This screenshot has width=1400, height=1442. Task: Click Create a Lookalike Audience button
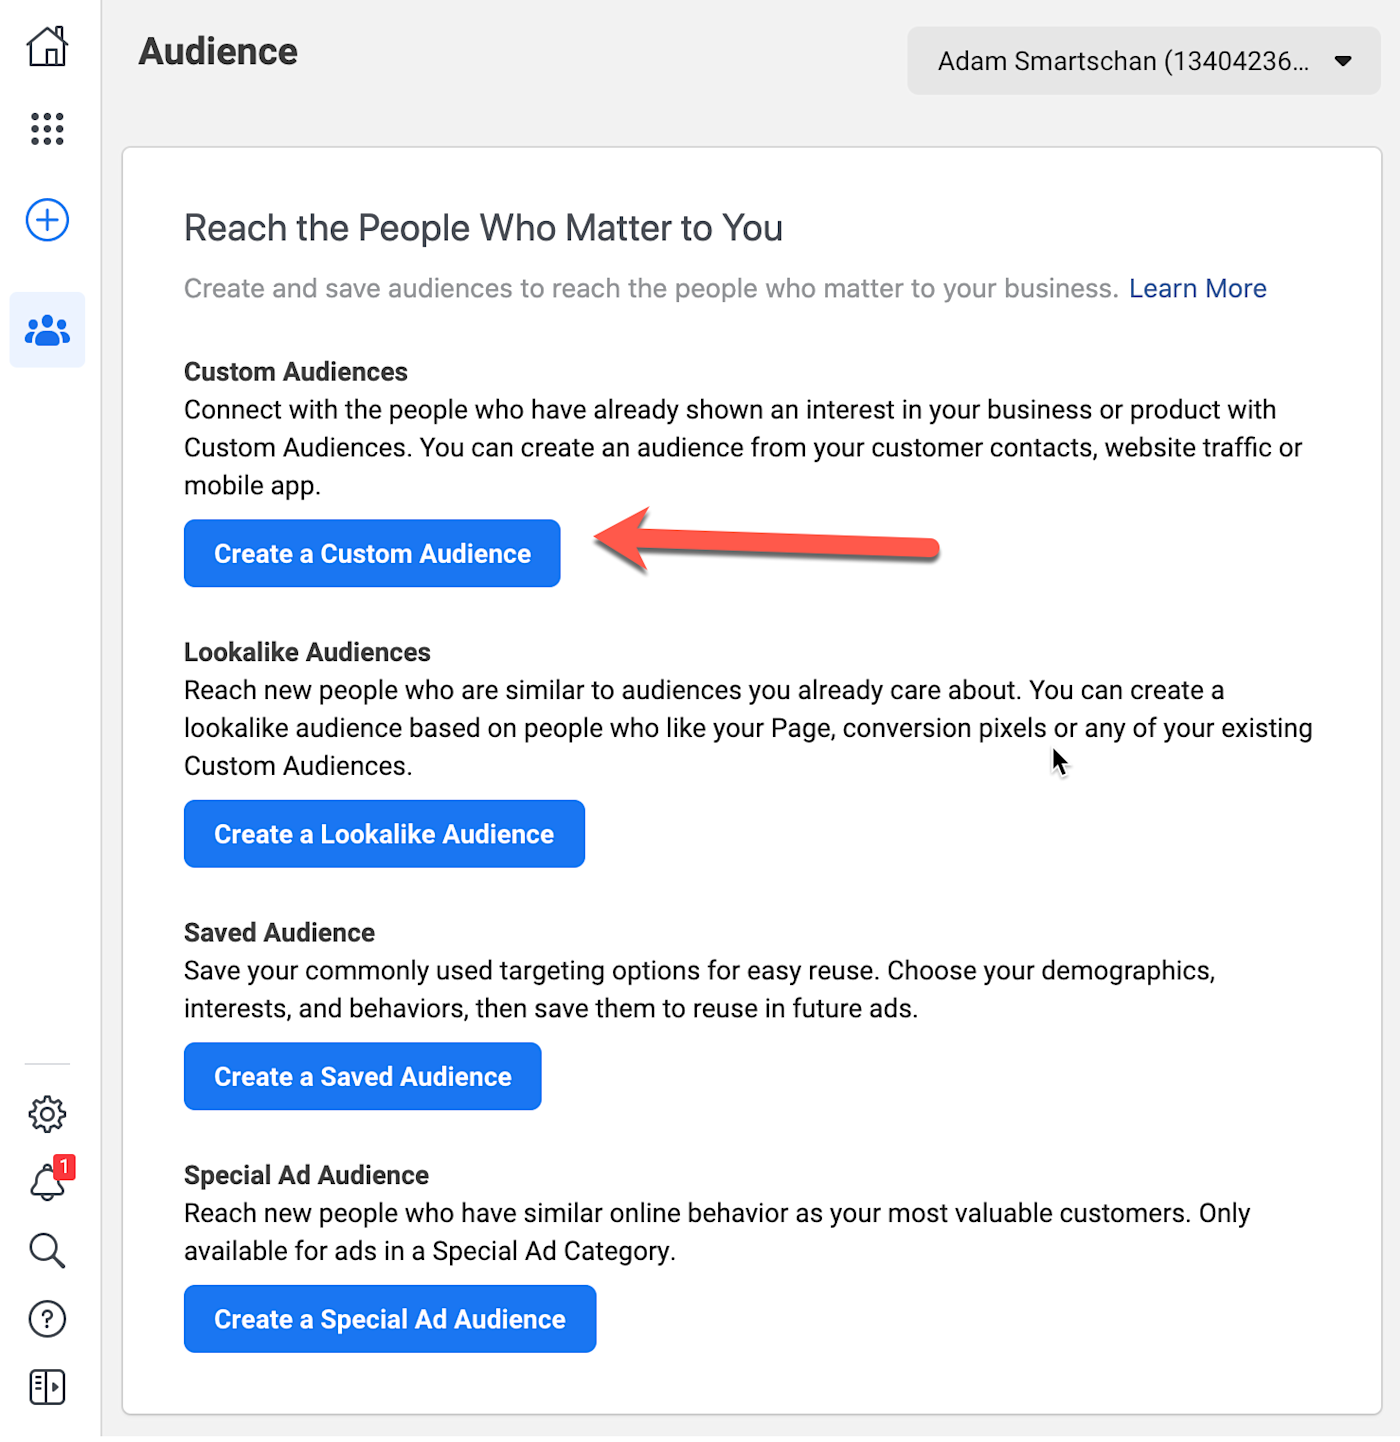(384, 834)
